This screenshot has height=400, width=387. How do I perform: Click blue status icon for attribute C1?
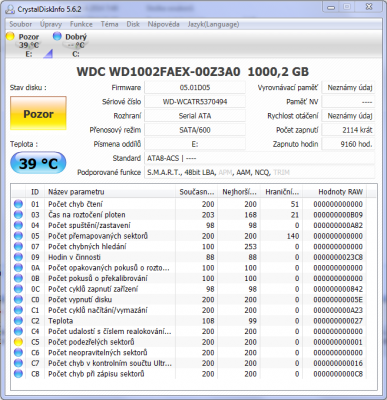[x=18, y=310]
